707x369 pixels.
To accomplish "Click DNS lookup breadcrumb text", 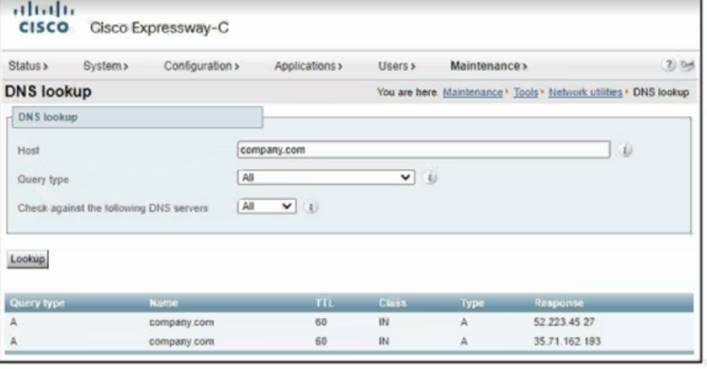I will pyautogui.click(x=661, y=92).
